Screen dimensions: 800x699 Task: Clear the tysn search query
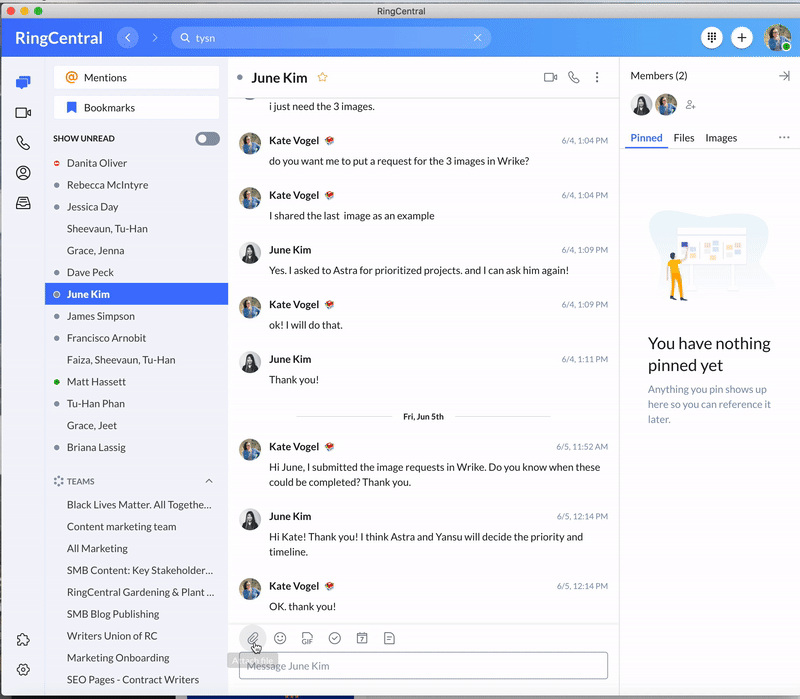coord(477,37)
